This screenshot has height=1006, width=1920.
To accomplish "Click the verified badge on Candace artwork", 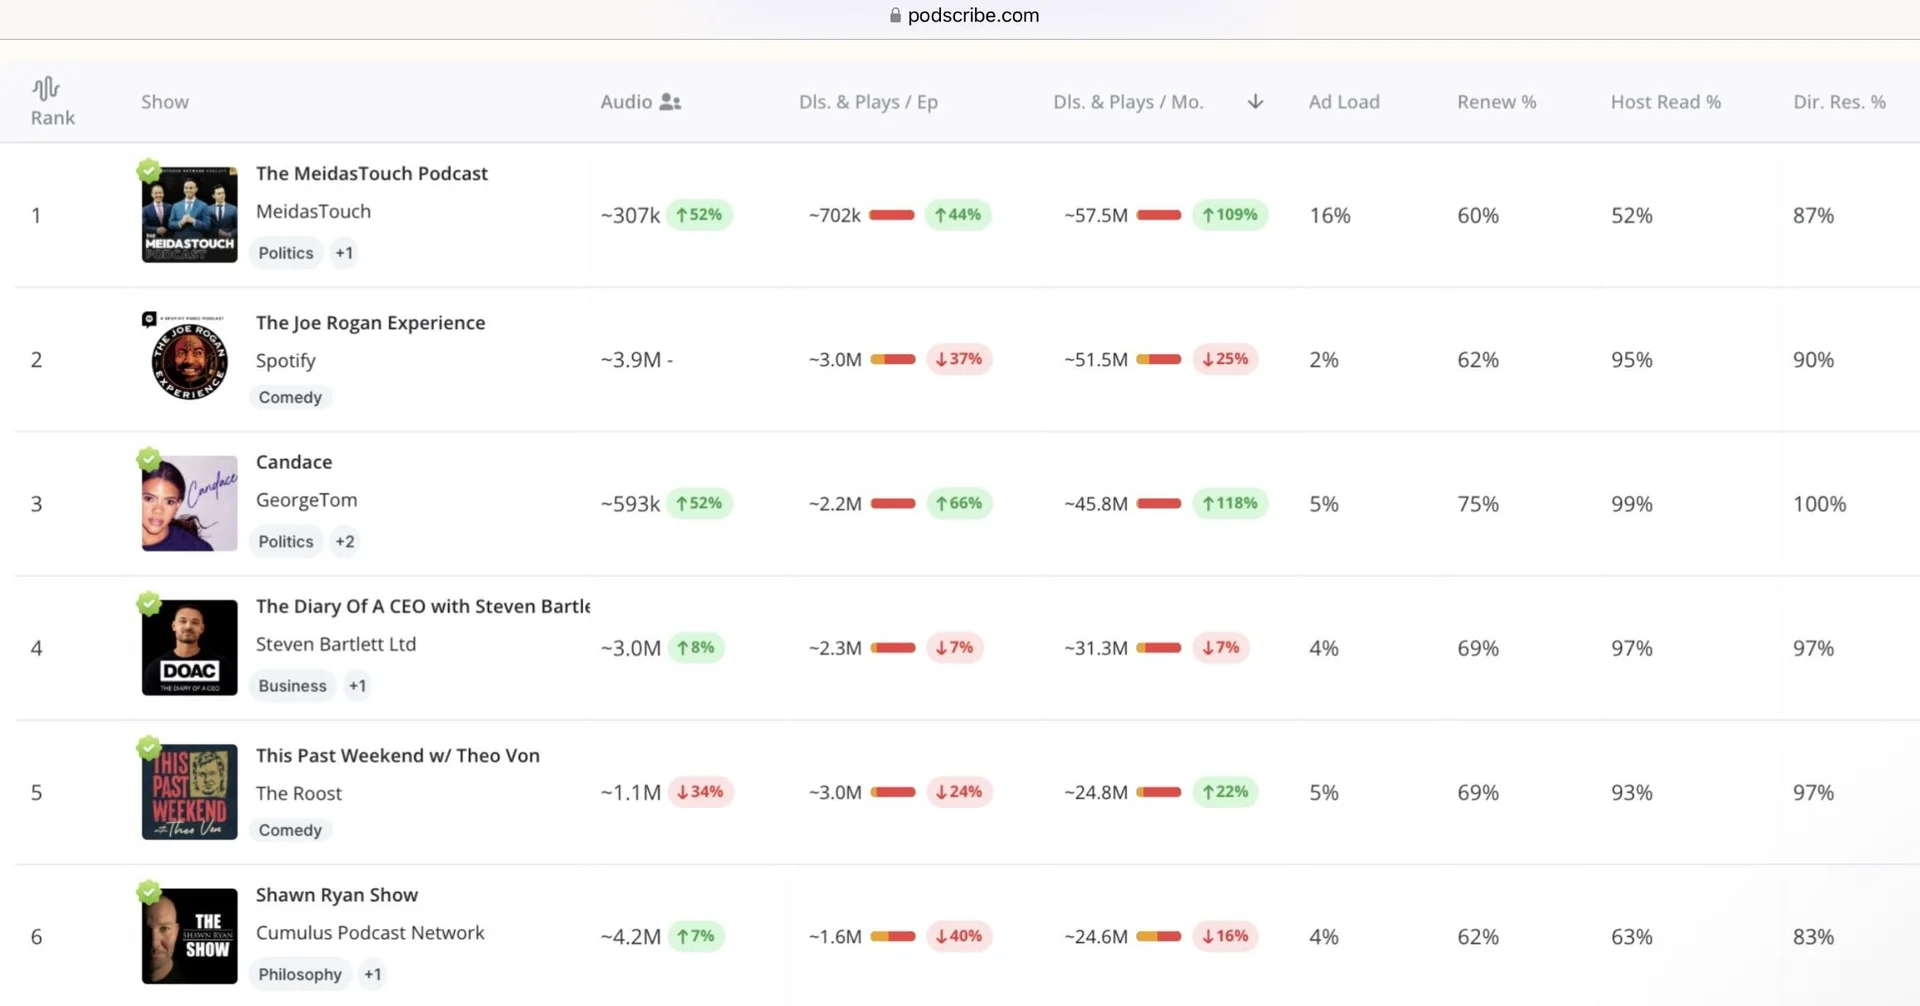I will pyautogui.click(x=149, y=459).
